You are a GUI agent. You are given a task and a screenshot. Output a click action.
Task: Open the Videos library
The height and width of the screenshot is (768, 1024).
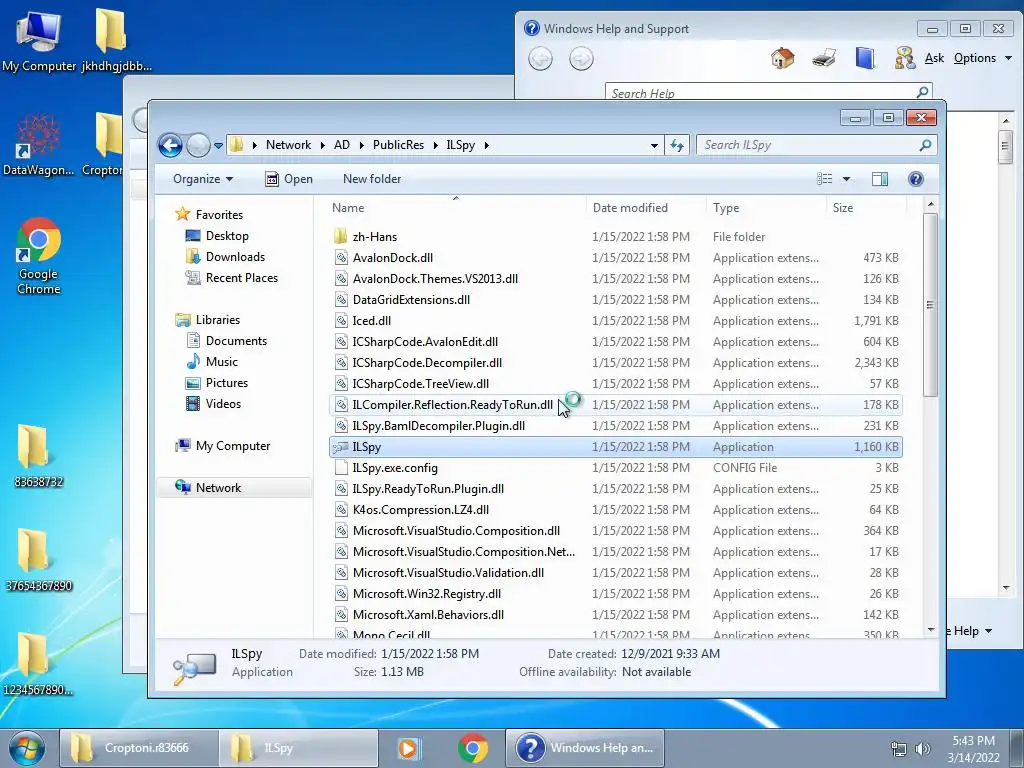pos(223,404)
